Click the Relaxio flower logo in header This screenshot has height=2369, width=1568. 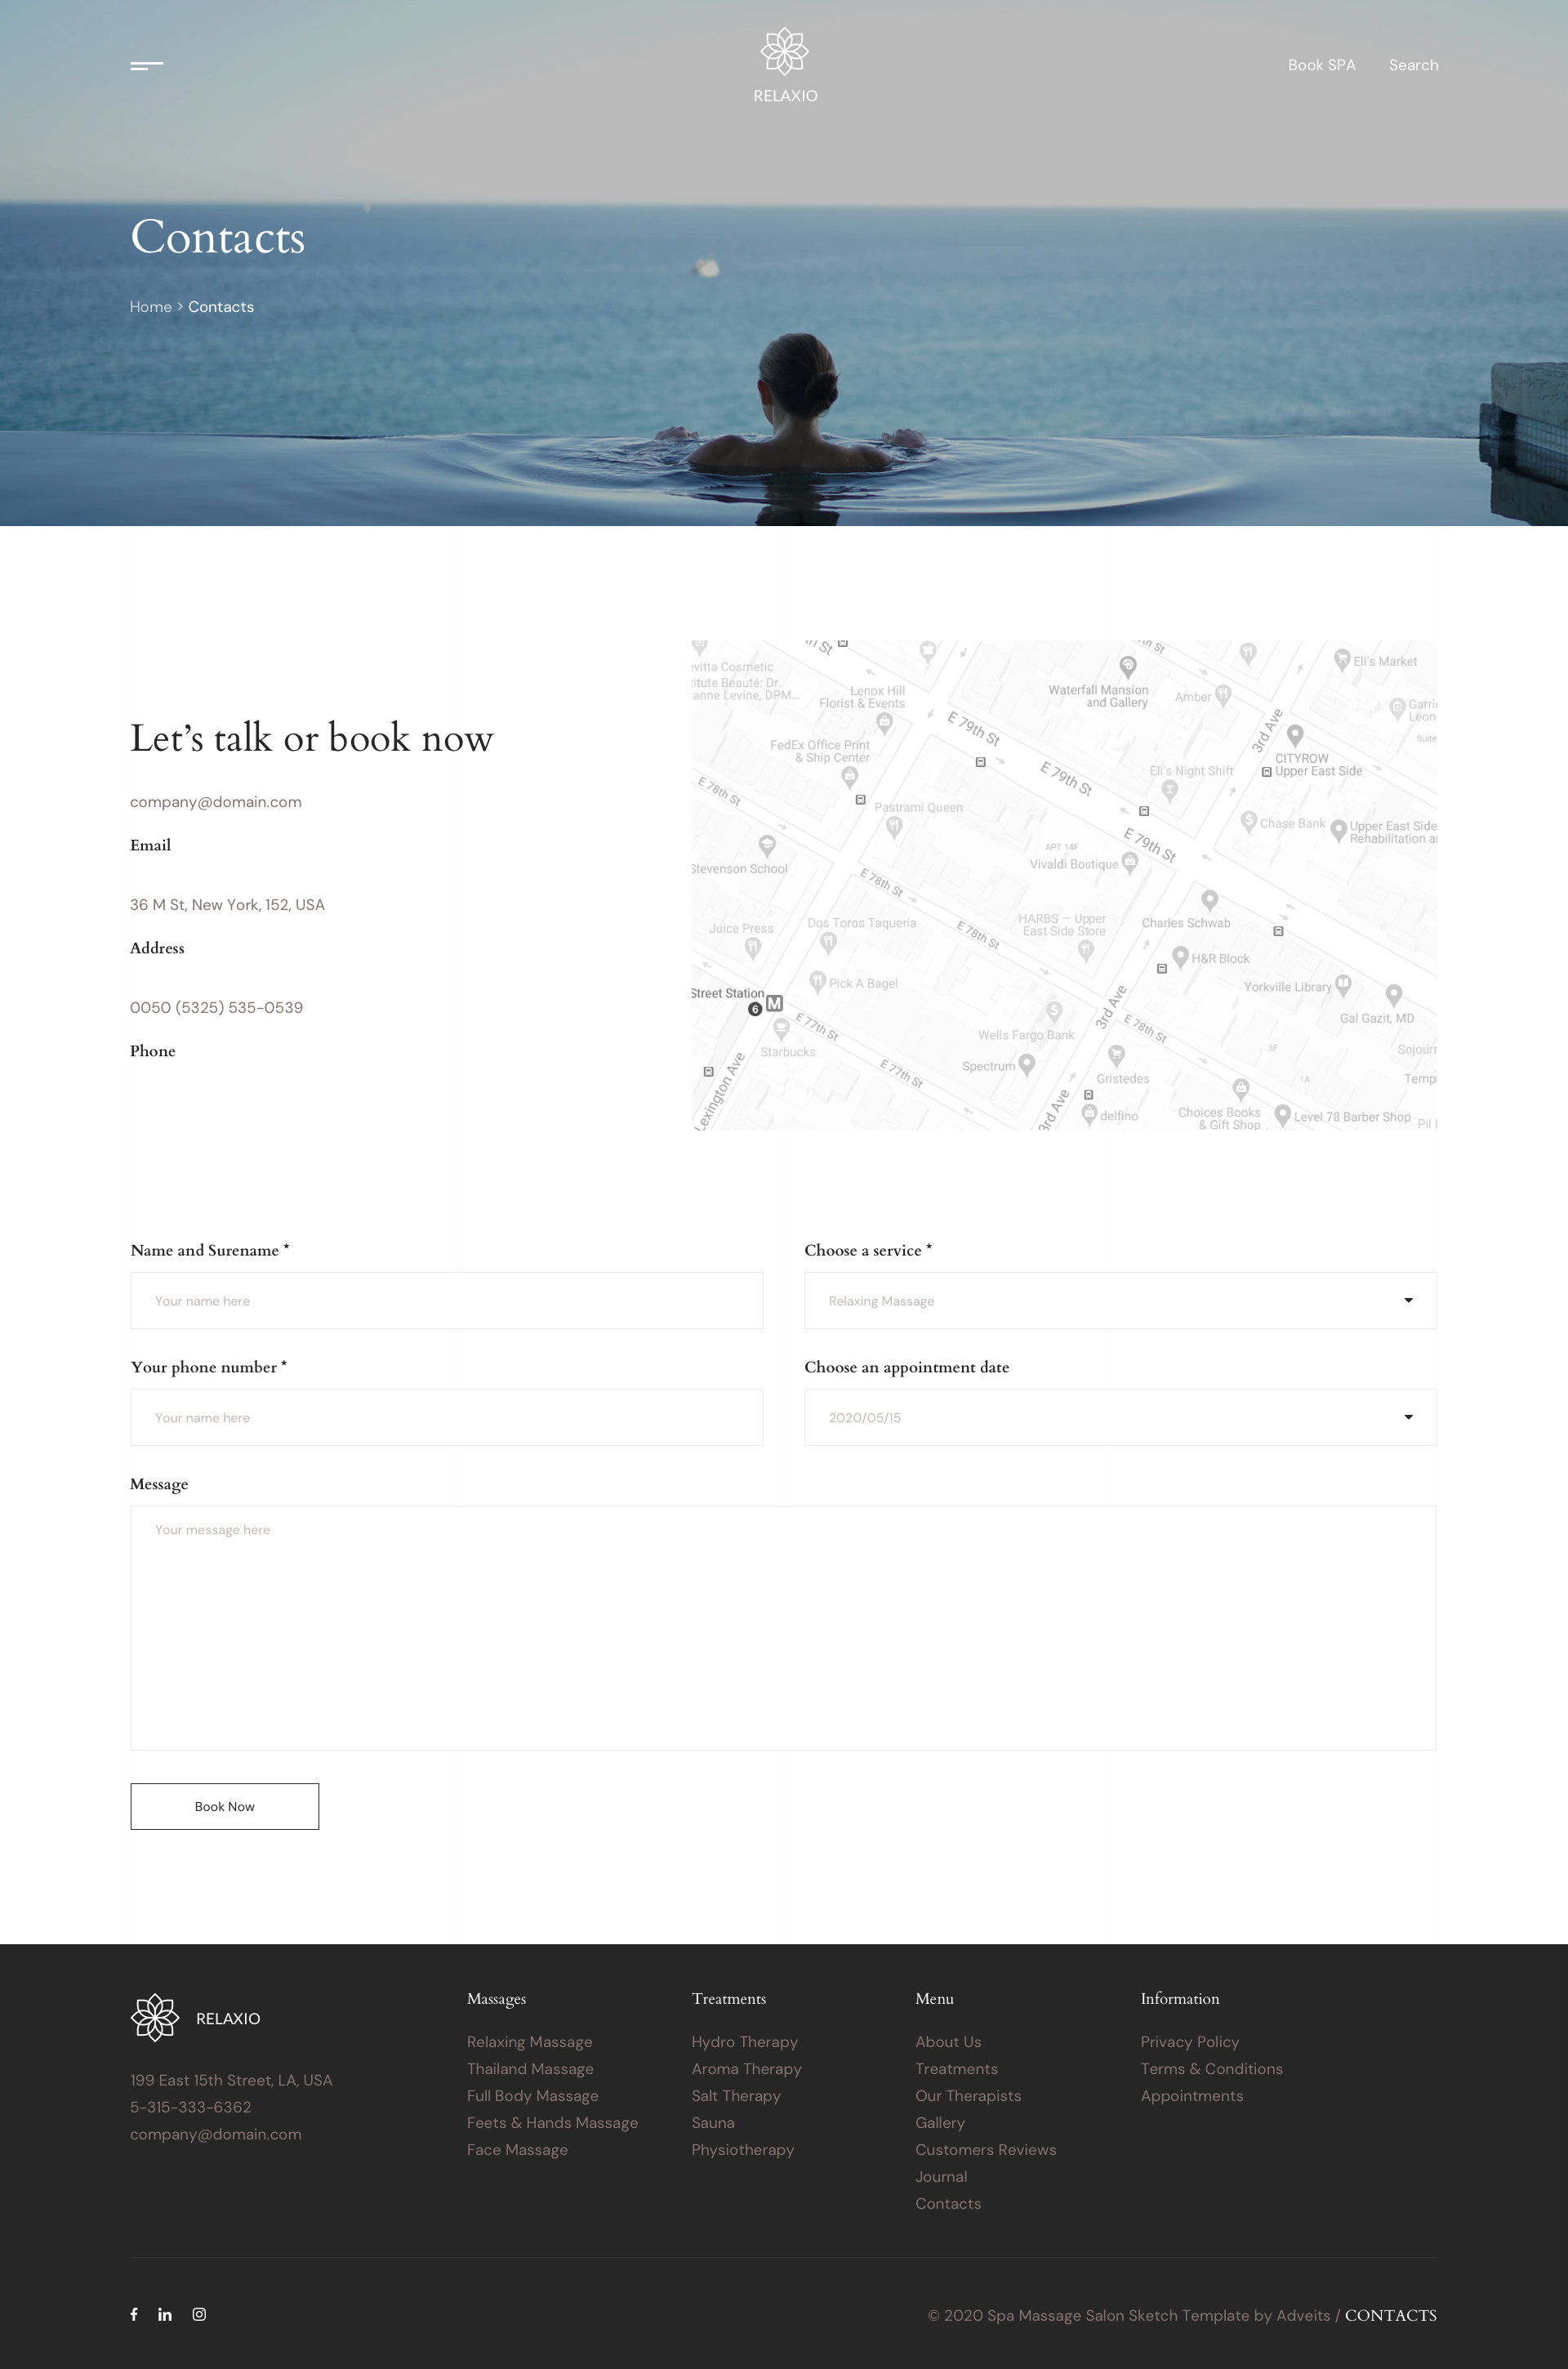[785, 51]
